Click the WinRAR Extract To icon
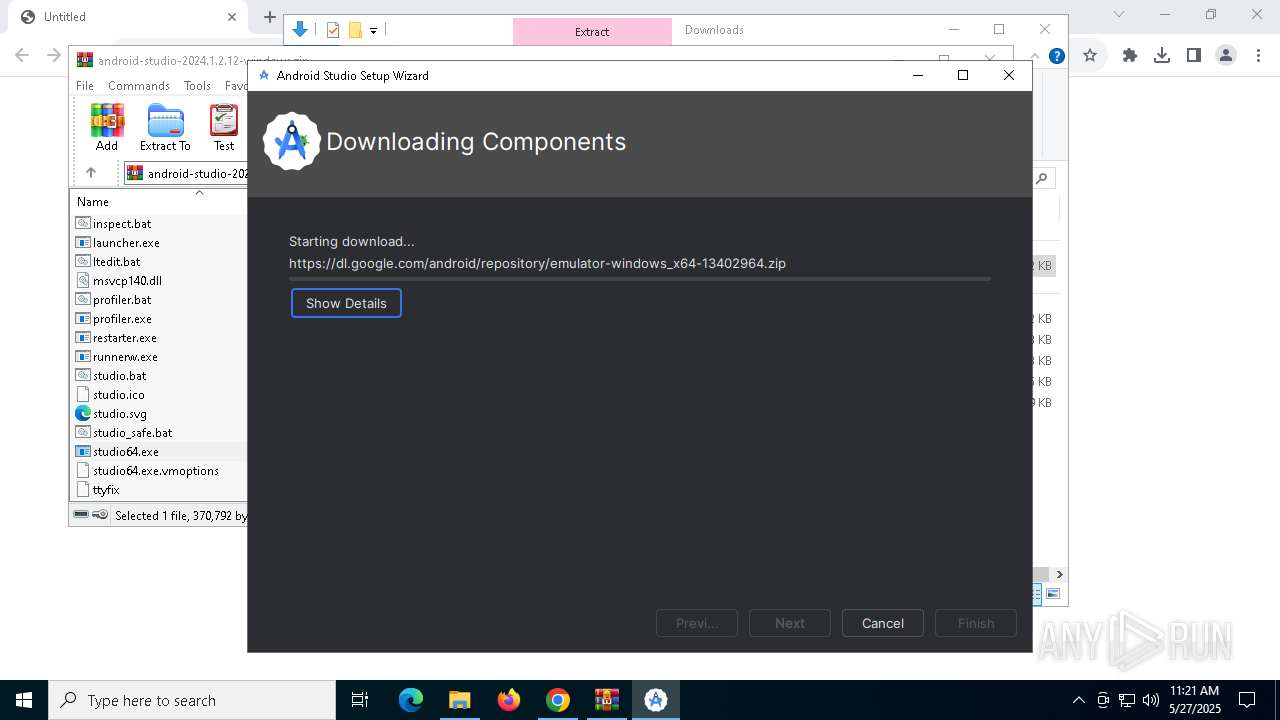This screenshot has height=720, width=1280. (x=165, y=128)
